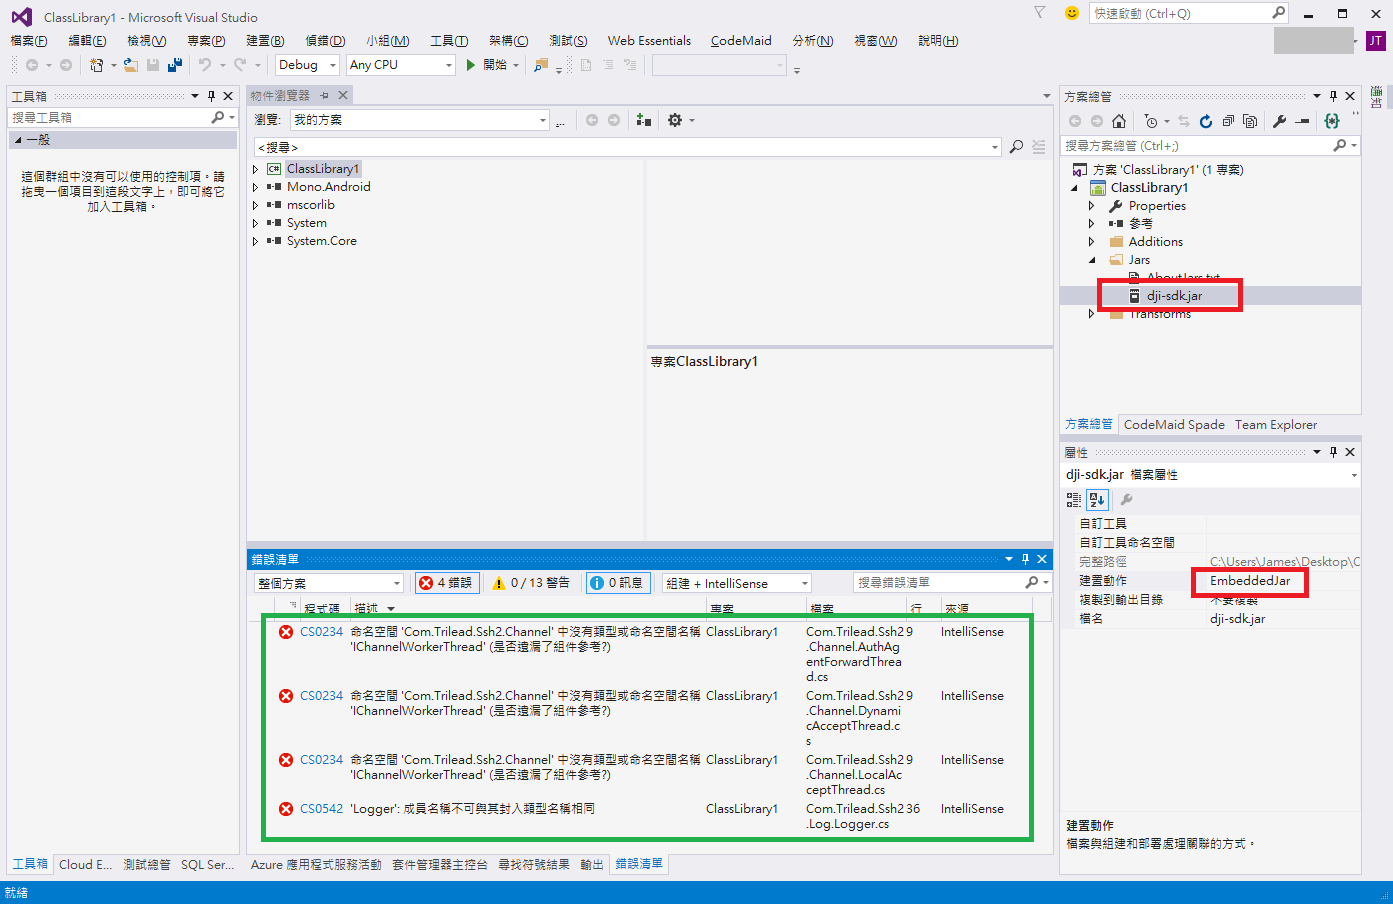Click the blue Refresh icon in Solution Explorer
The height and width of the screenshot is (904, 1393).
coord(1206,121)
